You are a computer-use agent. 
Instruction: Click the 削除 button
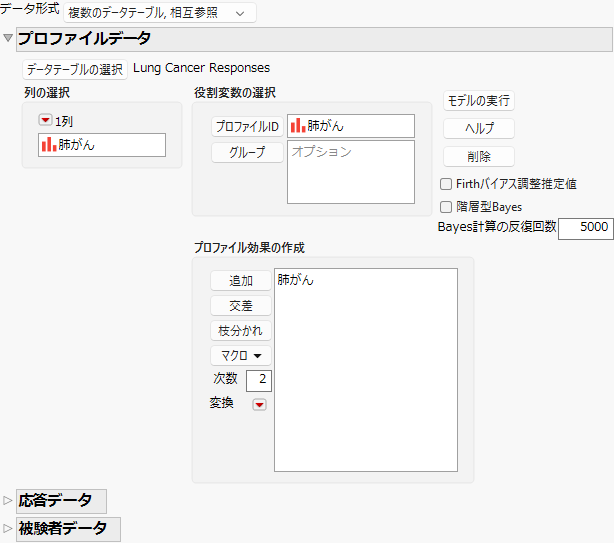point(479,157)
